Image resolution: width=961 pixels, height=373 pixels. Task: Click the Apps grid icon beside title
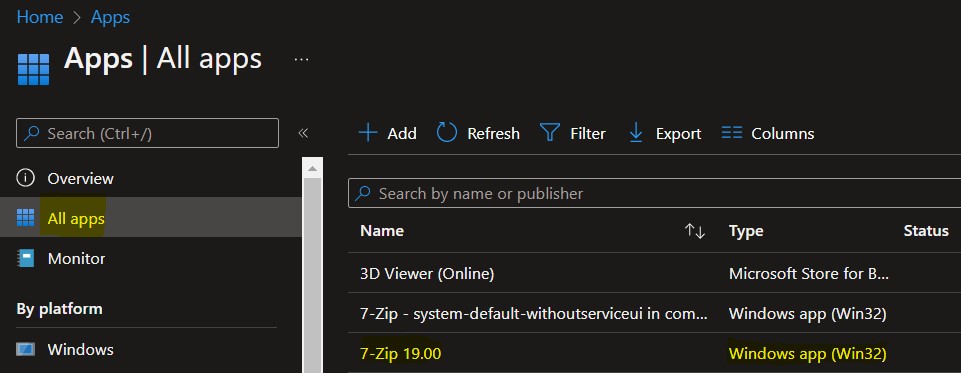(x=33, y=69)
